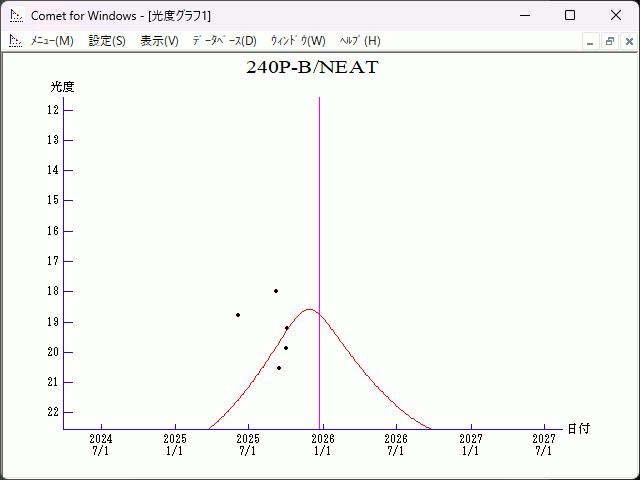Select the lowest observation point near magnitude 20.5
The image size is (640, 480).
point(279,368)
